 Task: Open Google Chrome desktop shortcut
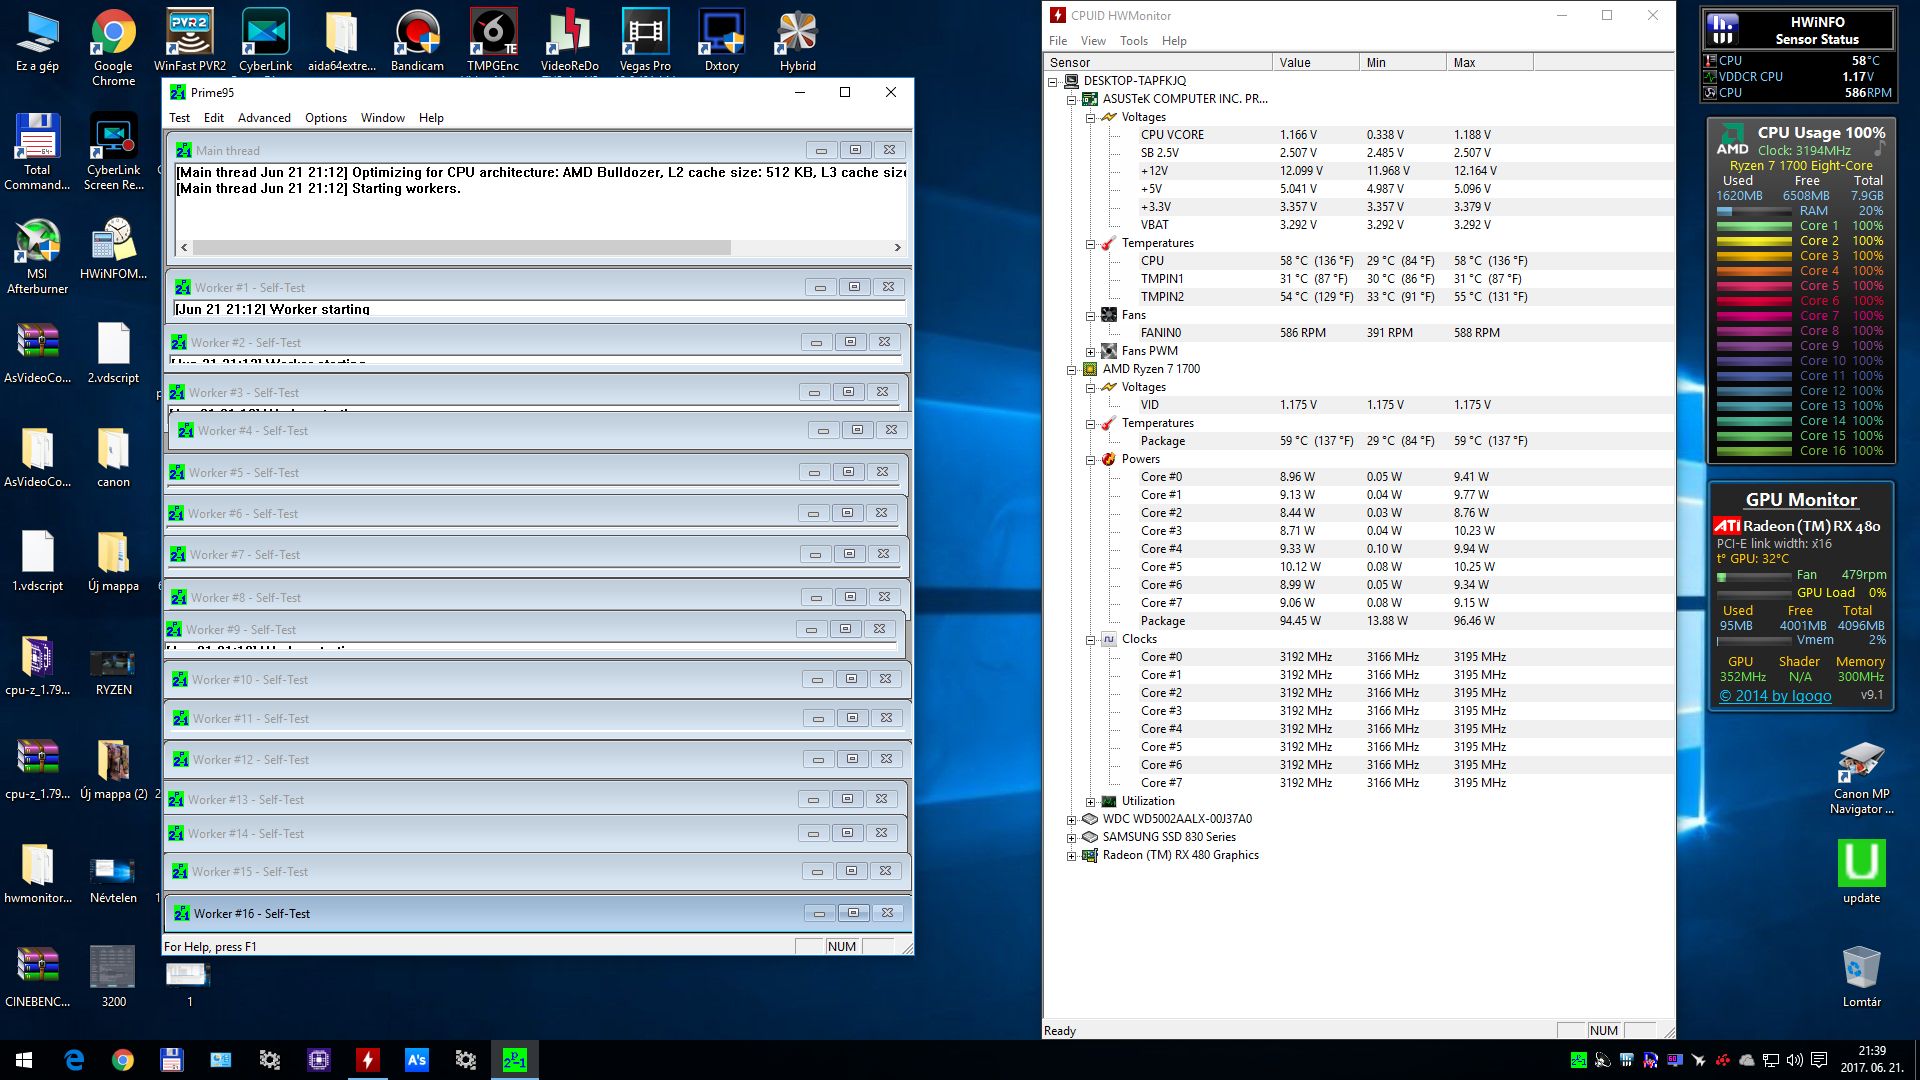point(113,48)
